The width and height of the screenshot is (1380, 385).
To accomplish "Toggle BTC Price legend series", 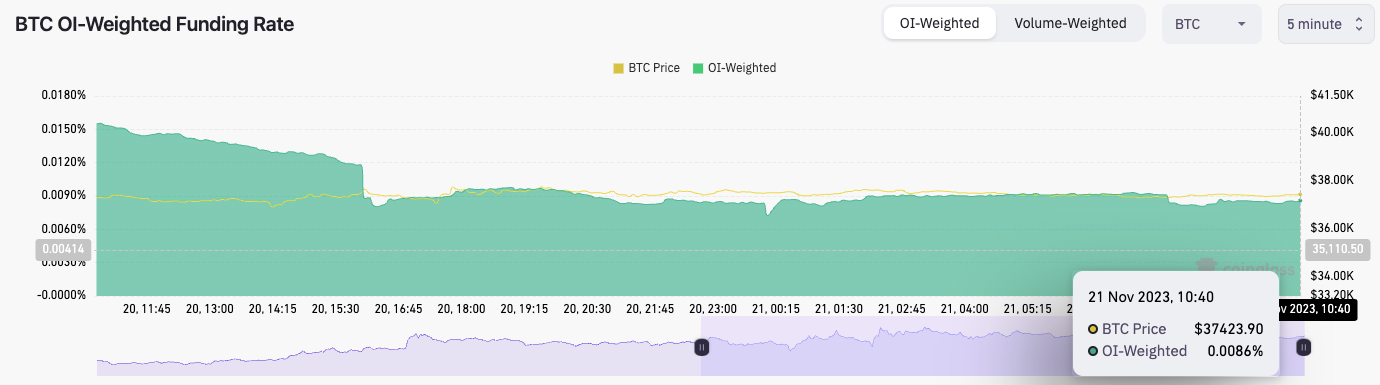I will (647, 68).
